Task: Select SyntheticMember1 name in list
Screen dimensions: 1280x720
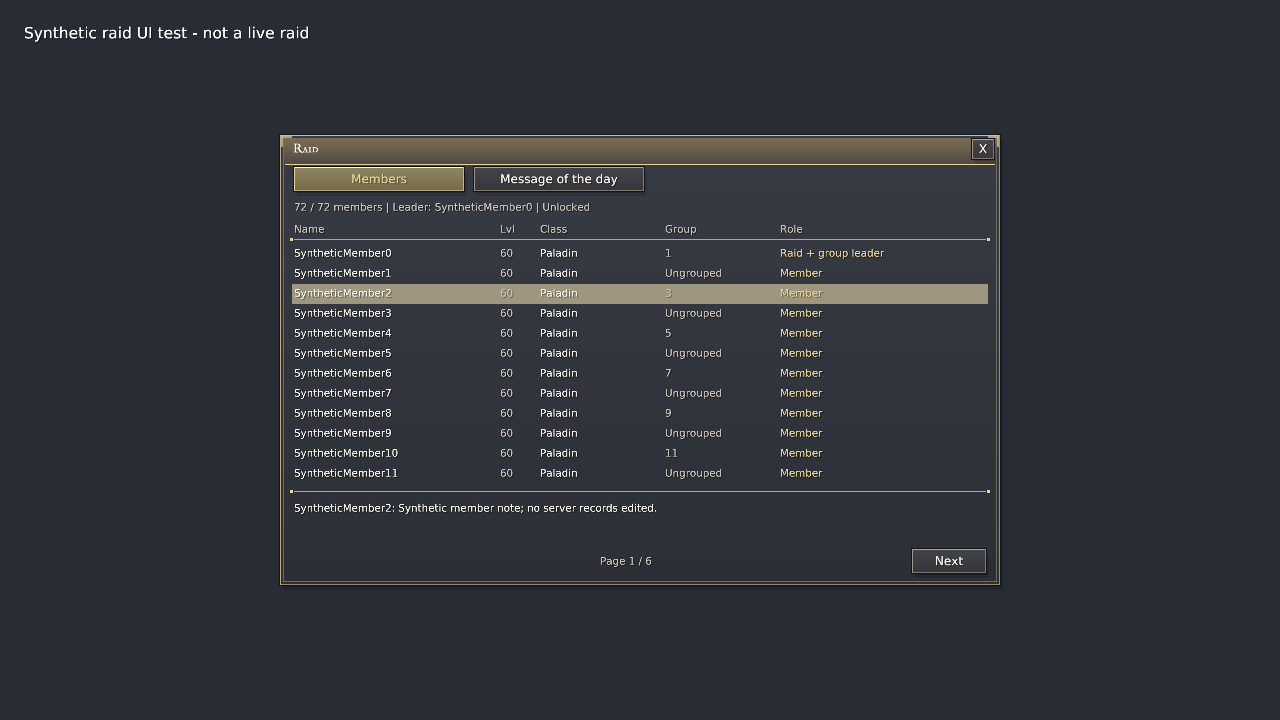Action: click(343, 273)
